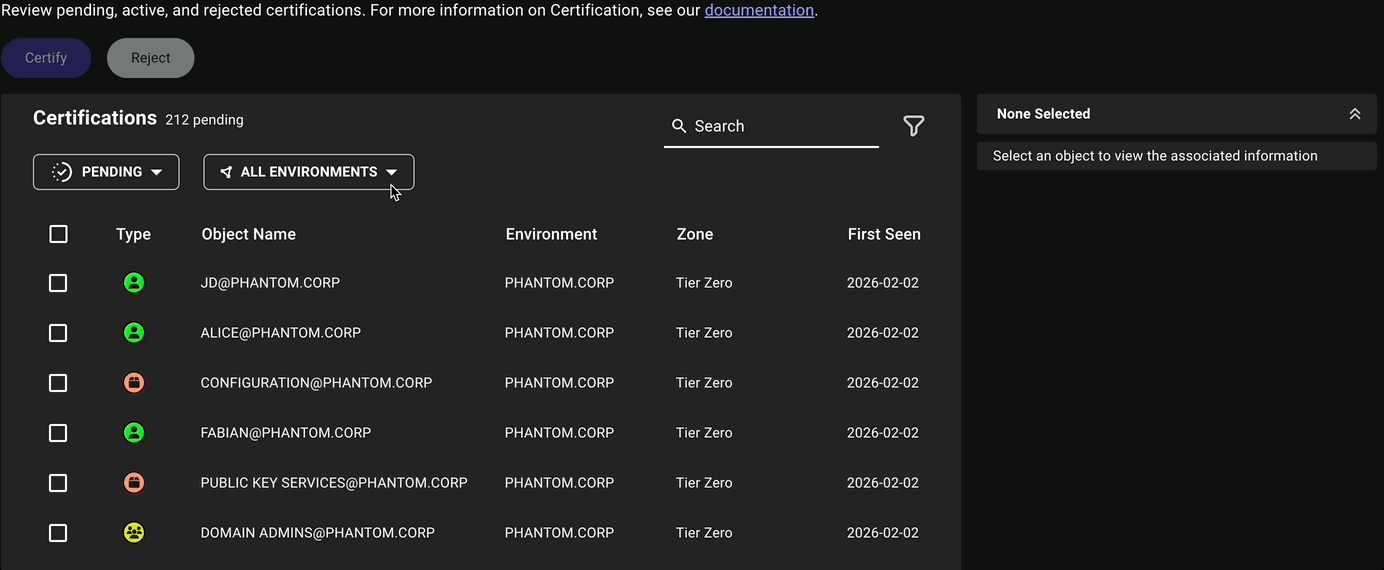Screen dimensions: 1384x570
Task: Select the ALICE@PHANTOM.CORP object name
Action: 281,333
